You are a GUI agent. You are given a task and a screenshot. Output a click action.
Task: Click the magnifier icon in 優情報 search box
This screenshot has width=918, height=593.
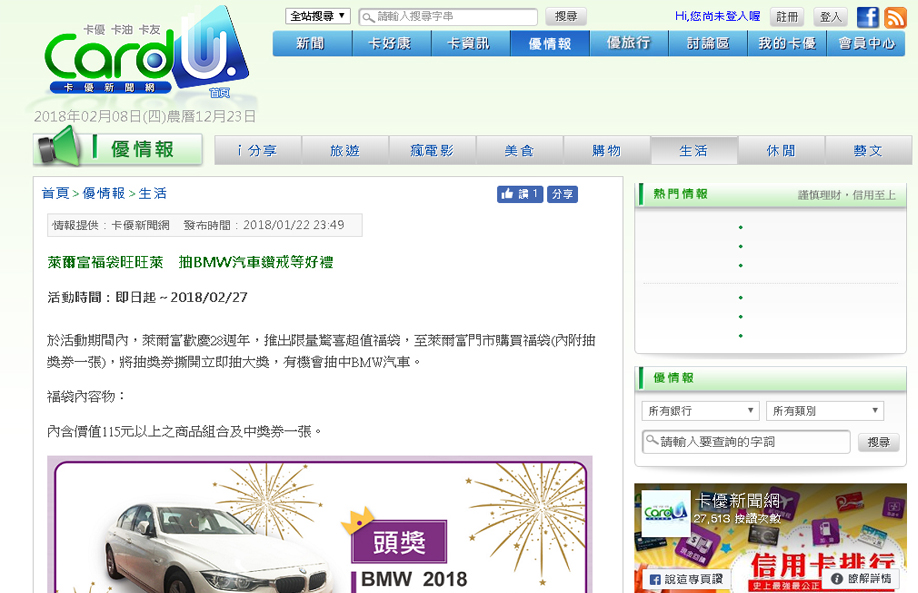coord(651,439)
